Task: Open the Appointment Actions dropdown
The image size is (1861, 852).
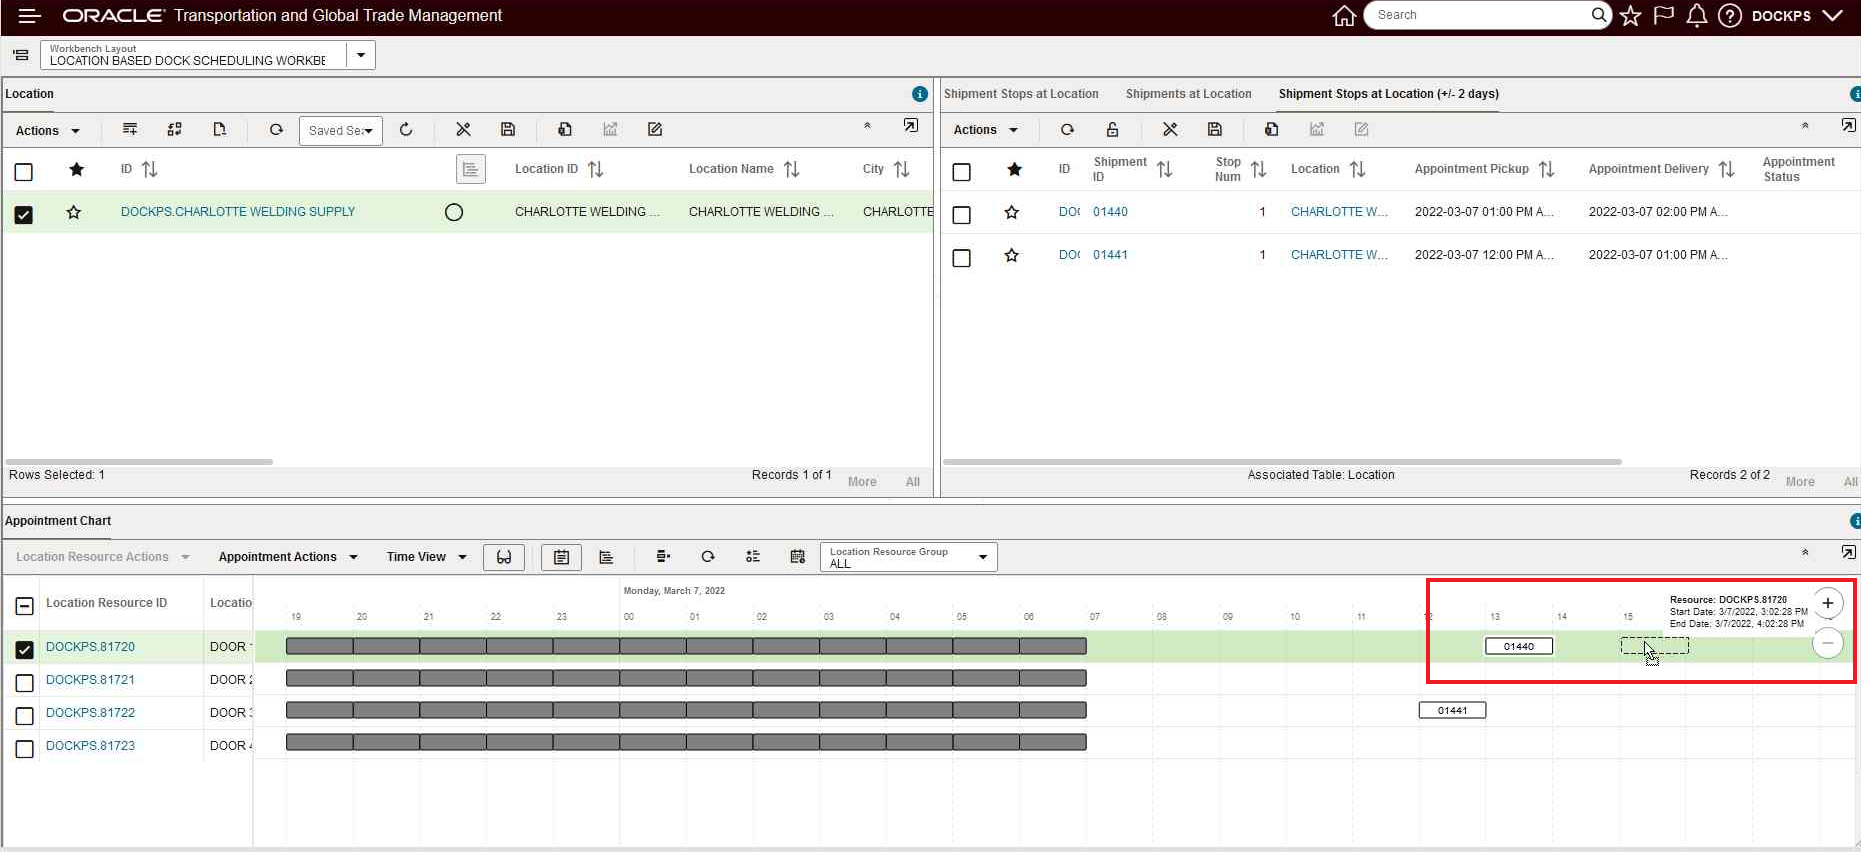Action: coord(288,557)
